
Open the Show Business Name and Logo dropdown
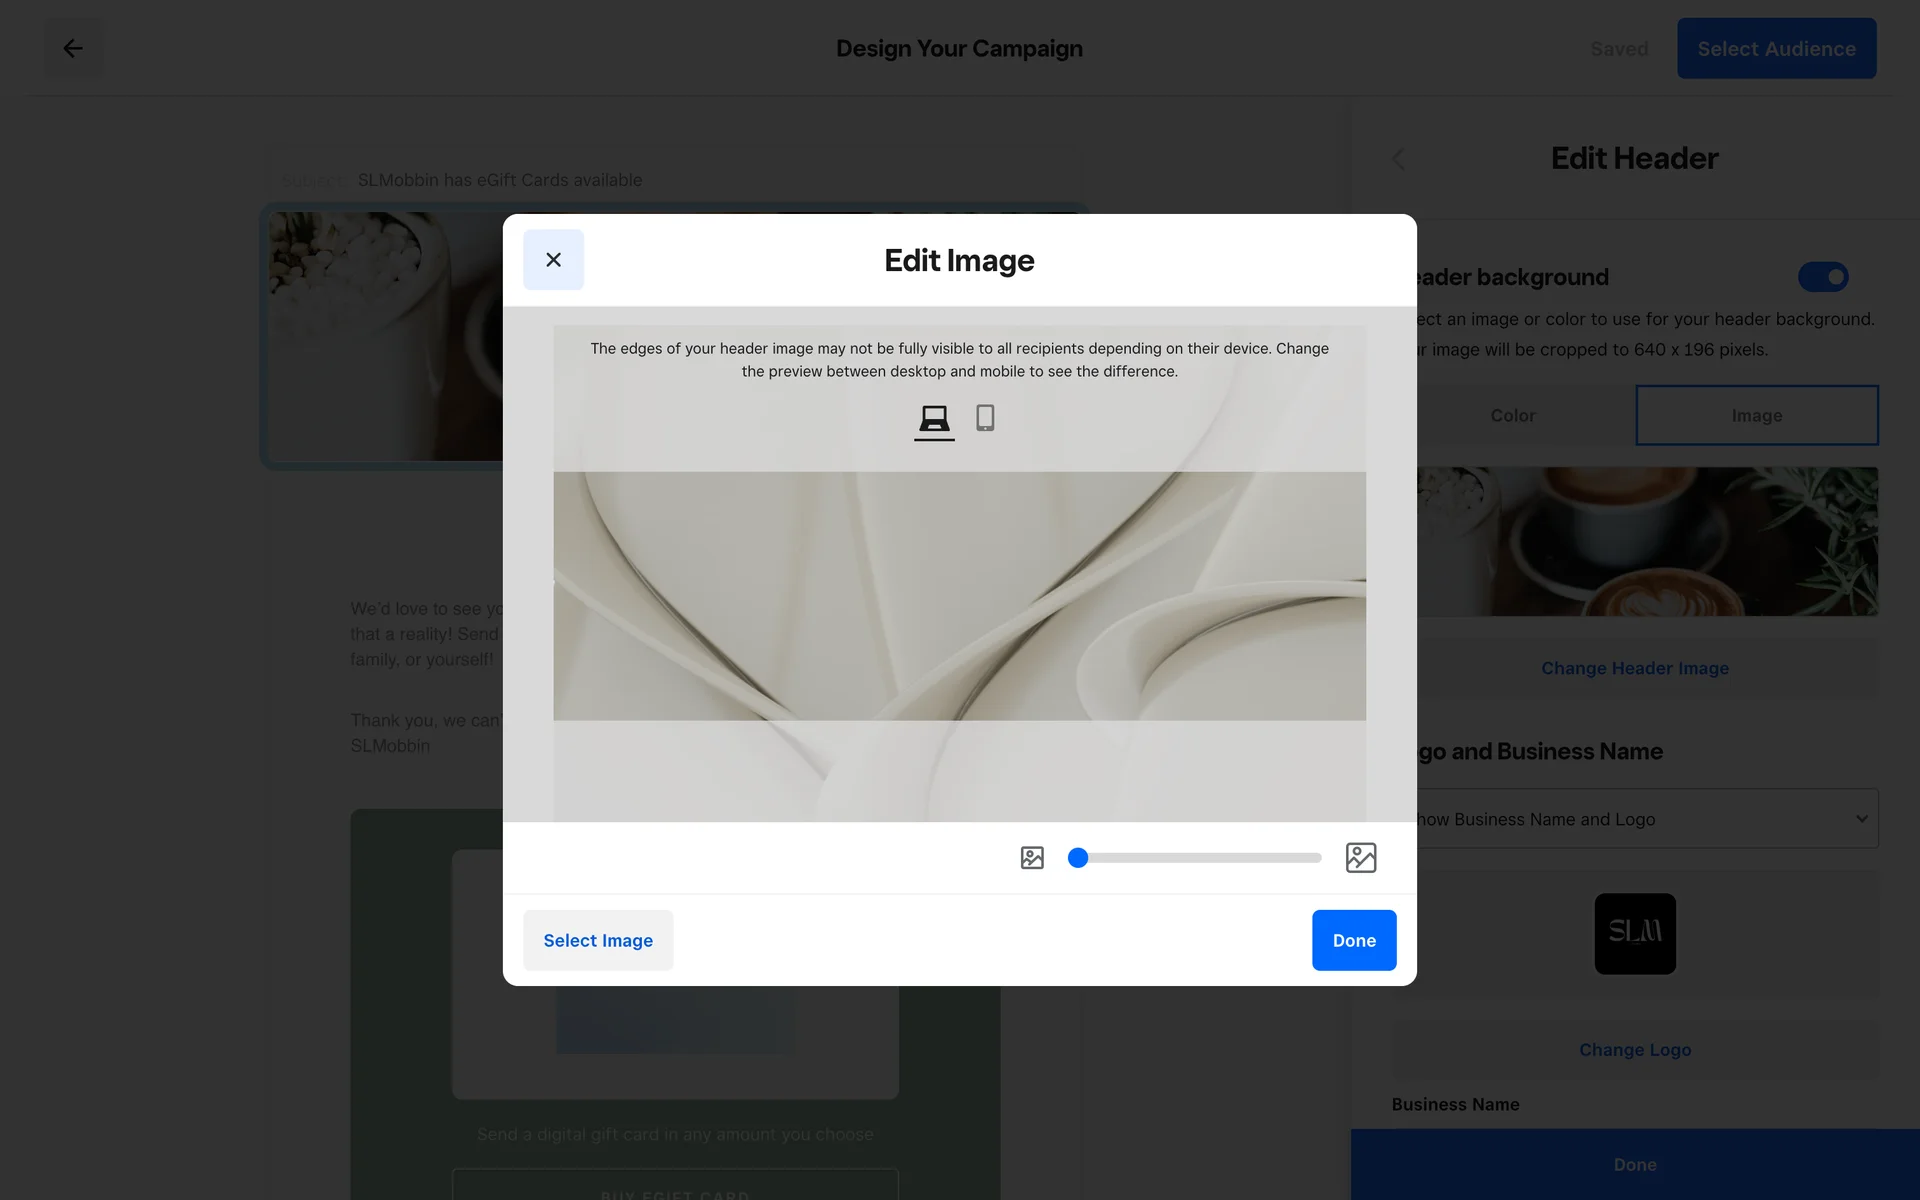click(x=1640, y=819)
